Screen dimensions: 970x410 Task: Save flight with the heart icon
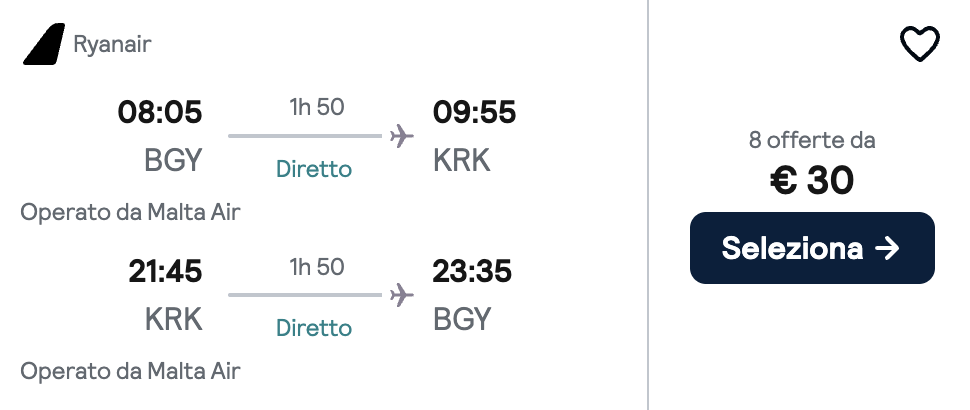919,45
